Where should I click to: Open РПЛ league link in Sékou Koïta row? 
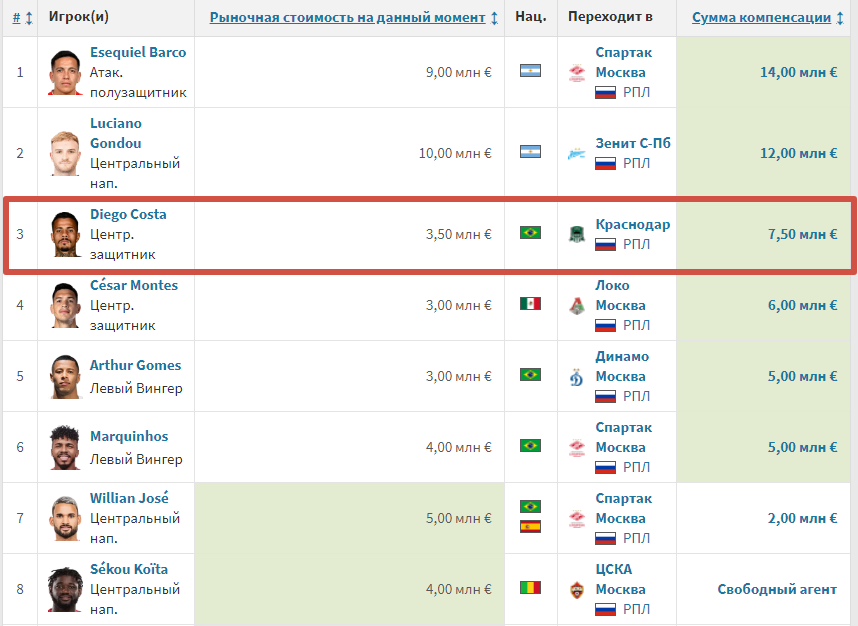click(636, 609)
